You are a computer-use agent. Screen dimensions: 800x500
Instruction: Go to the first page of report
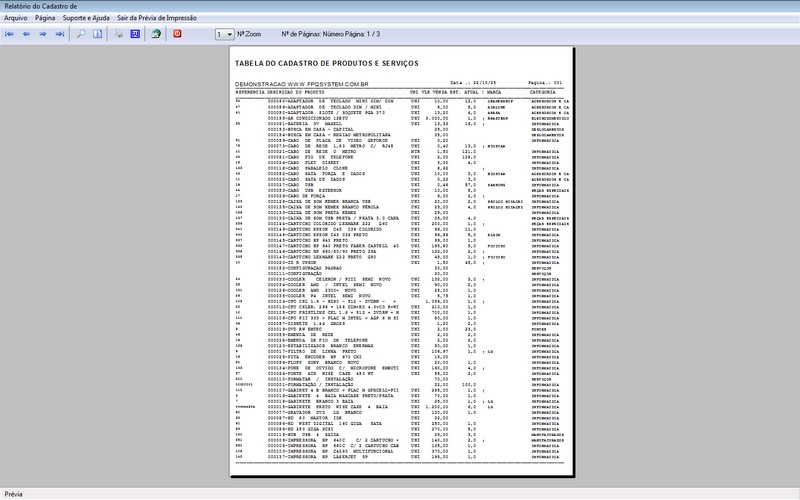(10, 34)
